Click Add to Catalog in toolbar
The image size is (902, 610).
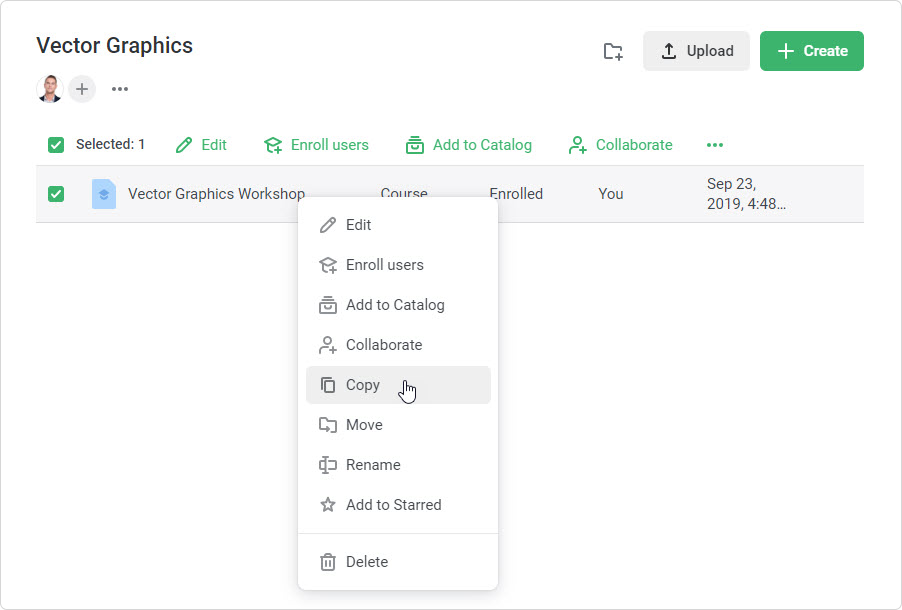(468, 145)
